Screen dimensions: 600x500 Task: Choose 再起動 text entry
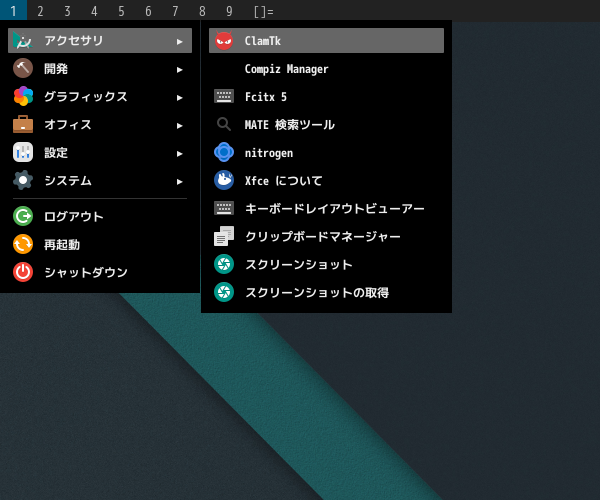pyautogui.click(x=62, y=244)
